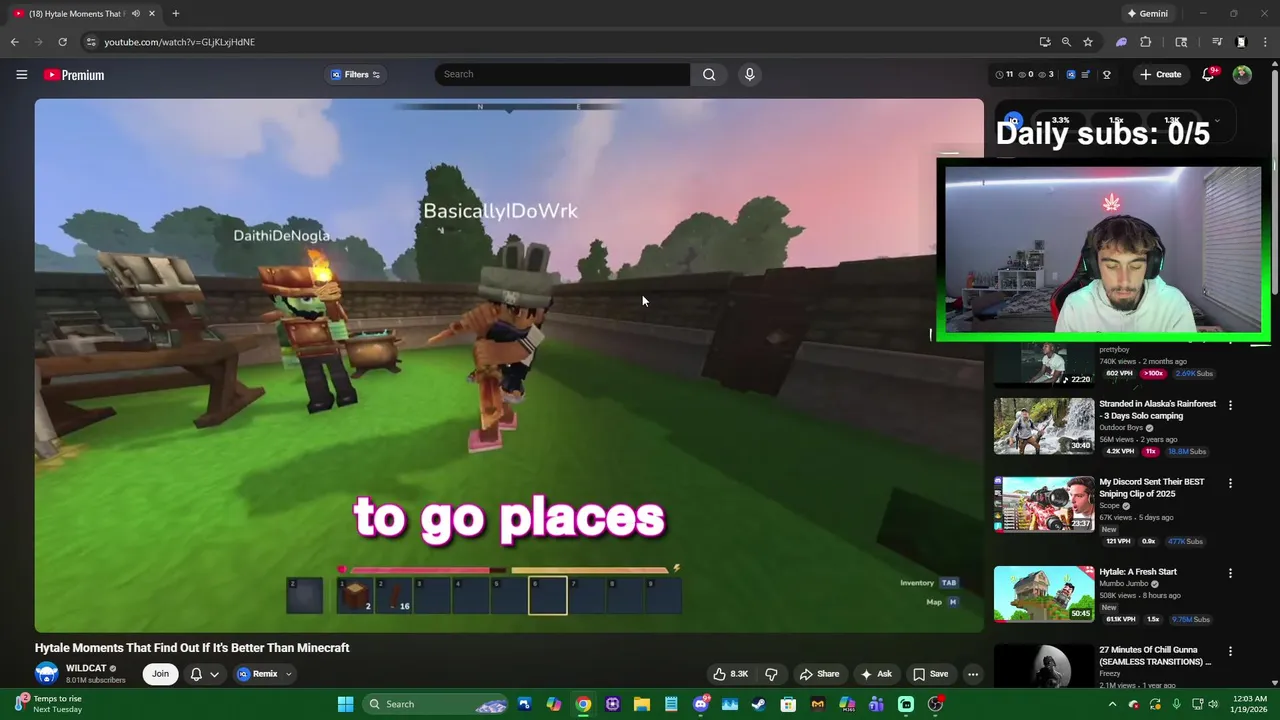This screenshot has height=720, width=1280.
Task: Open Steam from taskbar
Action: point(758,704)
